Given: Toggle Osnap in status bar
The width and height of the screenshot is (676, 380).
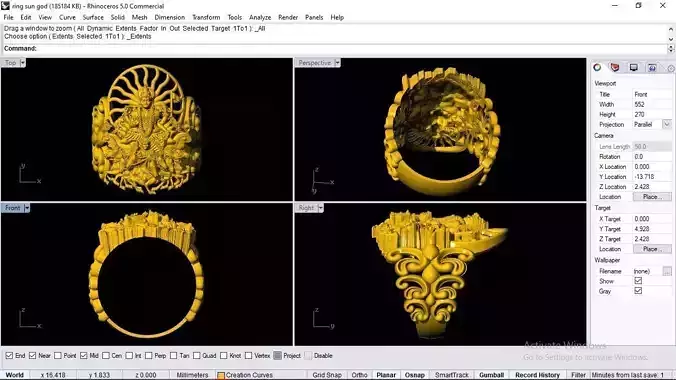Looking at the screenshot, I should pyautogui.click(x=414, y=375).
